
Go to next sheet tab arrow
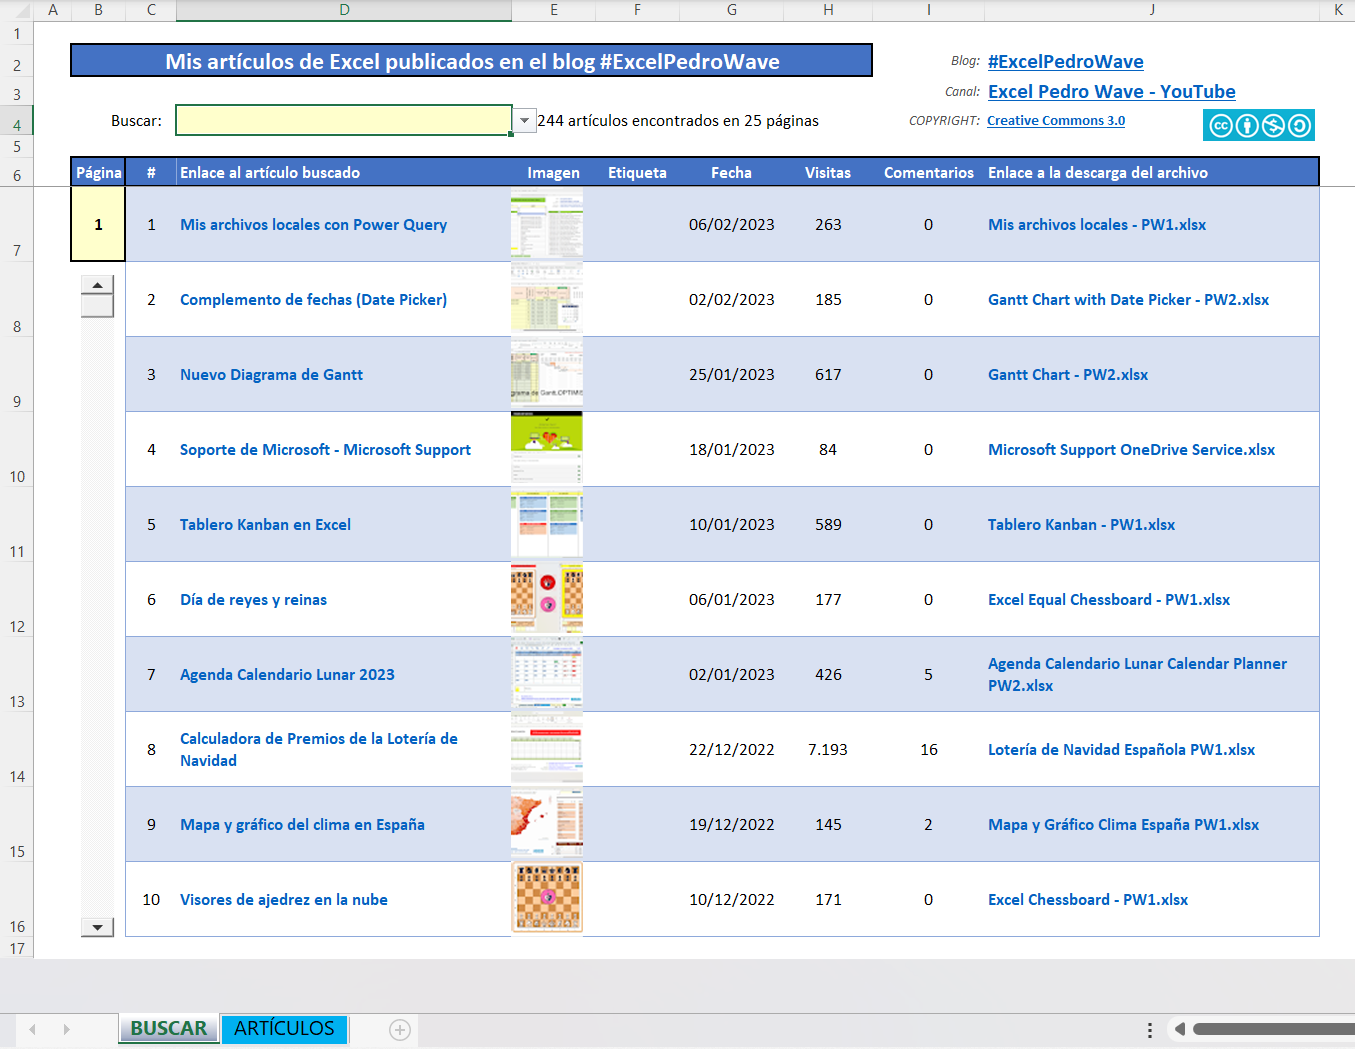pyautogui.click(x=67, y=1029)
